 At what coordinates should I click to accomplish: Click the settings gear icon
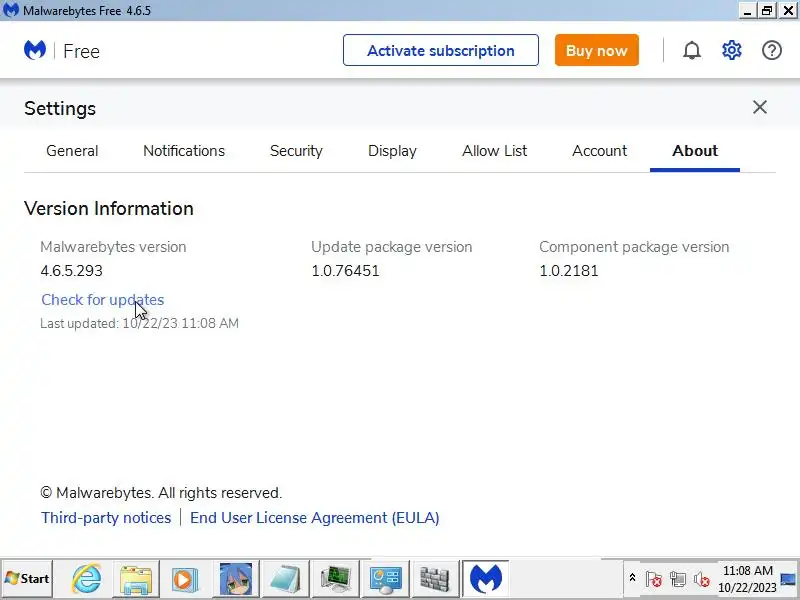(732, 51)
